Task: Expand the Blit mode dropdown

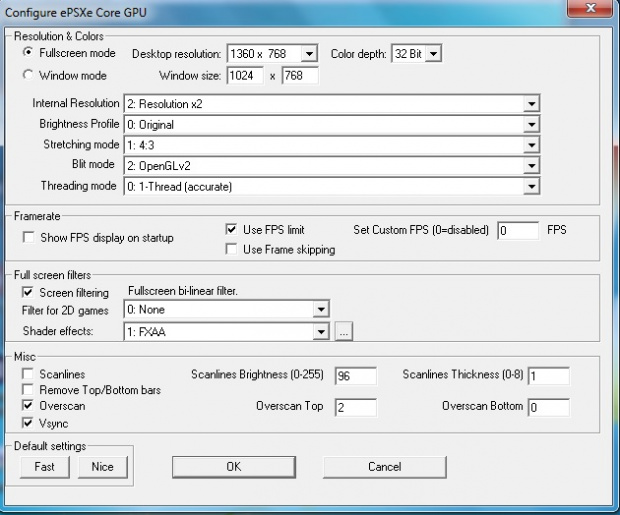Action: tap(332, 166)
